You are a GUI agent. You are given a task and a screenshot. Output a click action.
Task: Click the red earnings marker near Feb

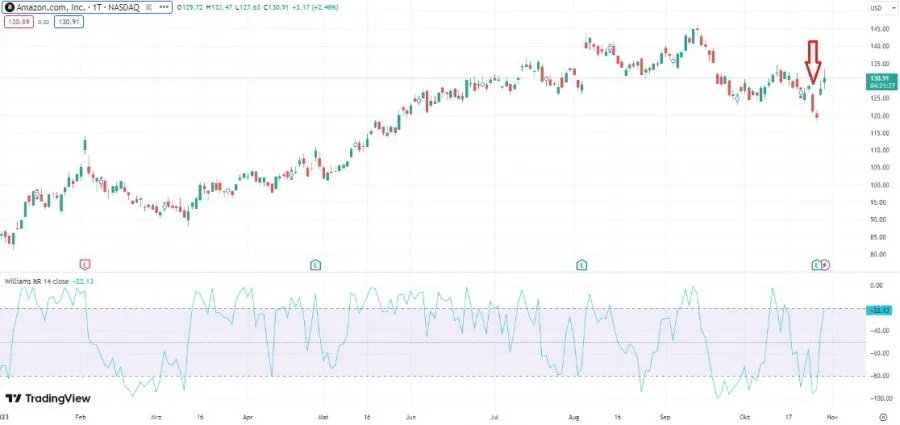point(85,265)
